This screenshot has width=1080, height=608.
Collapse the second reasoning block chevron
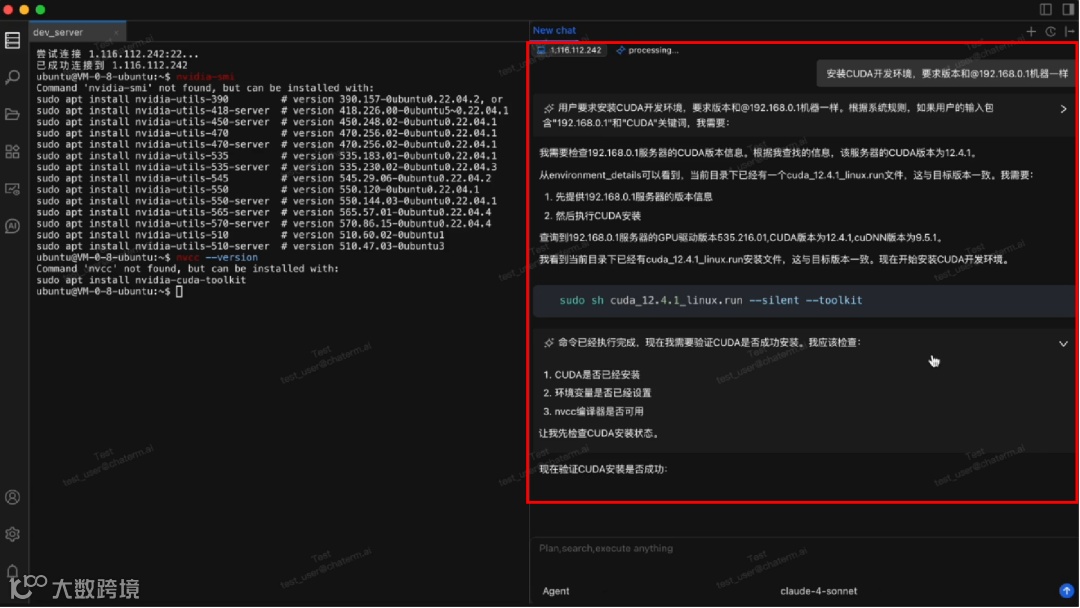pos(1063,344)
